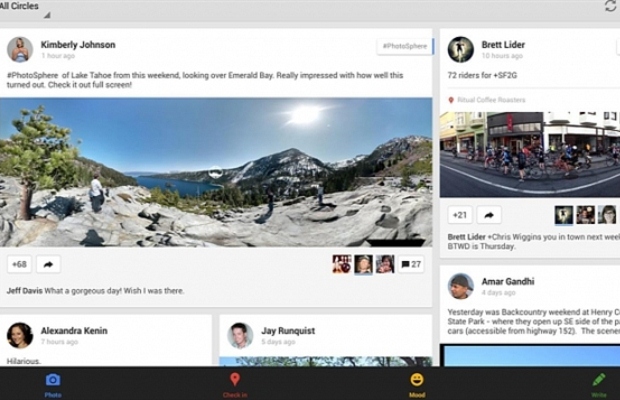Image resolution: width=620 pixels, height=400 pixels.
Task: Click the 'Hilarious.' post text
Action: pyautogui.click(x=23, y=361)
